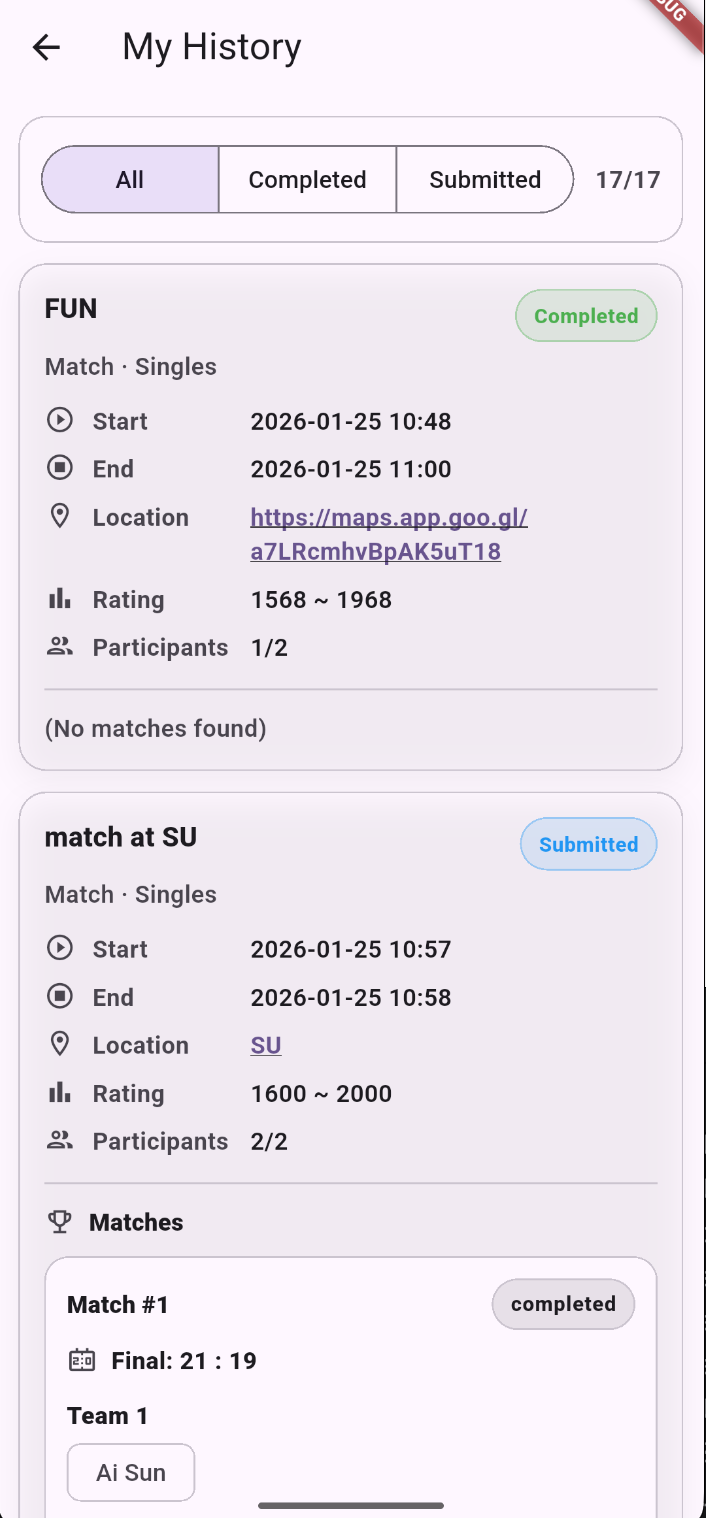Switch filter to Submitted
Viewport: 706px width, 1518px height.
(485, 180)
